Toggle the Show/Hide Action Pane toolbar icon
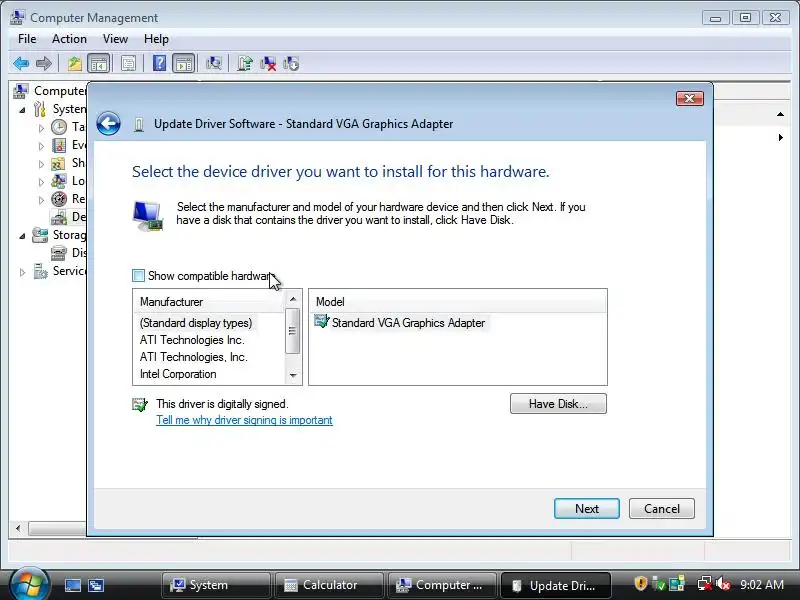 point(184,64)
